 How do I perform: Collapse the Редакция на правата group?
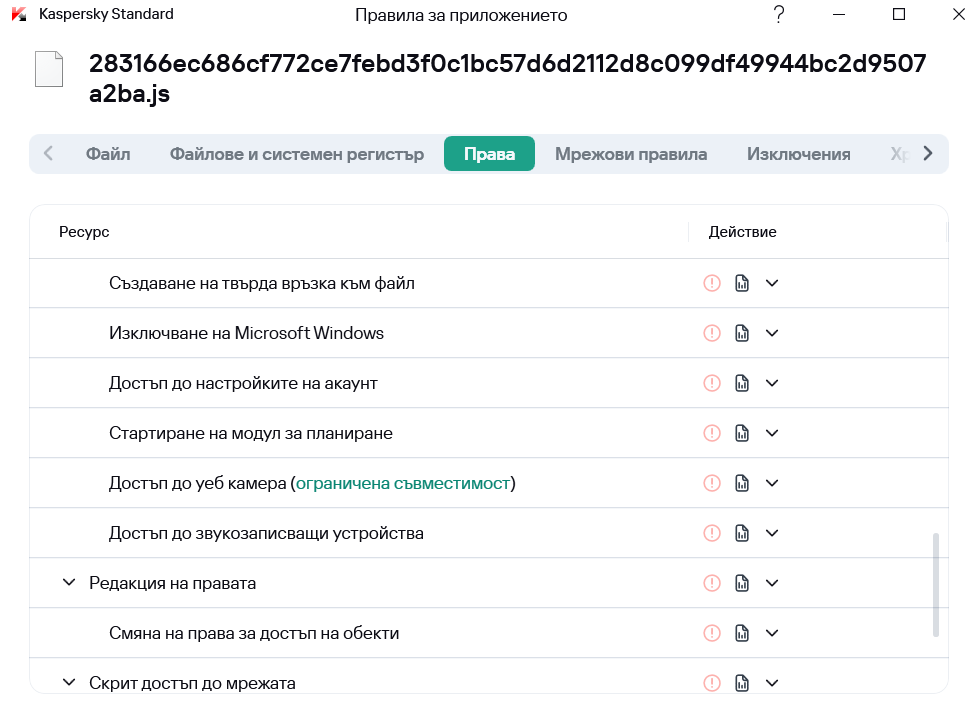coord(69,582)
